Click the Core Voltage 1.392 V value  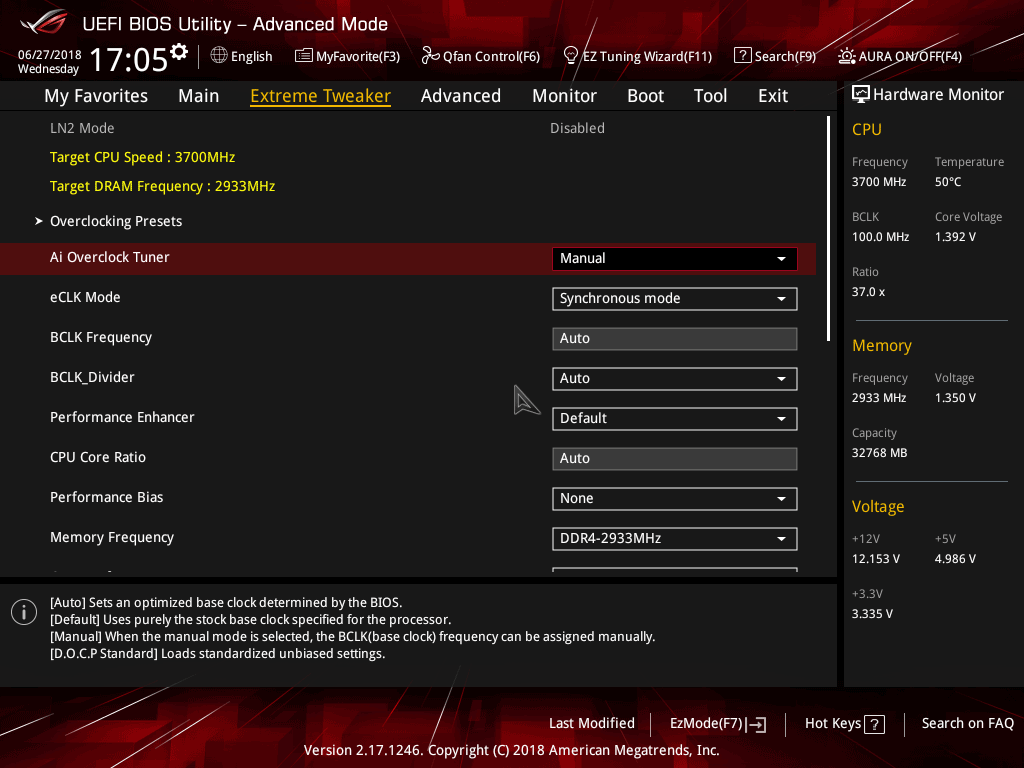[955, 237]
